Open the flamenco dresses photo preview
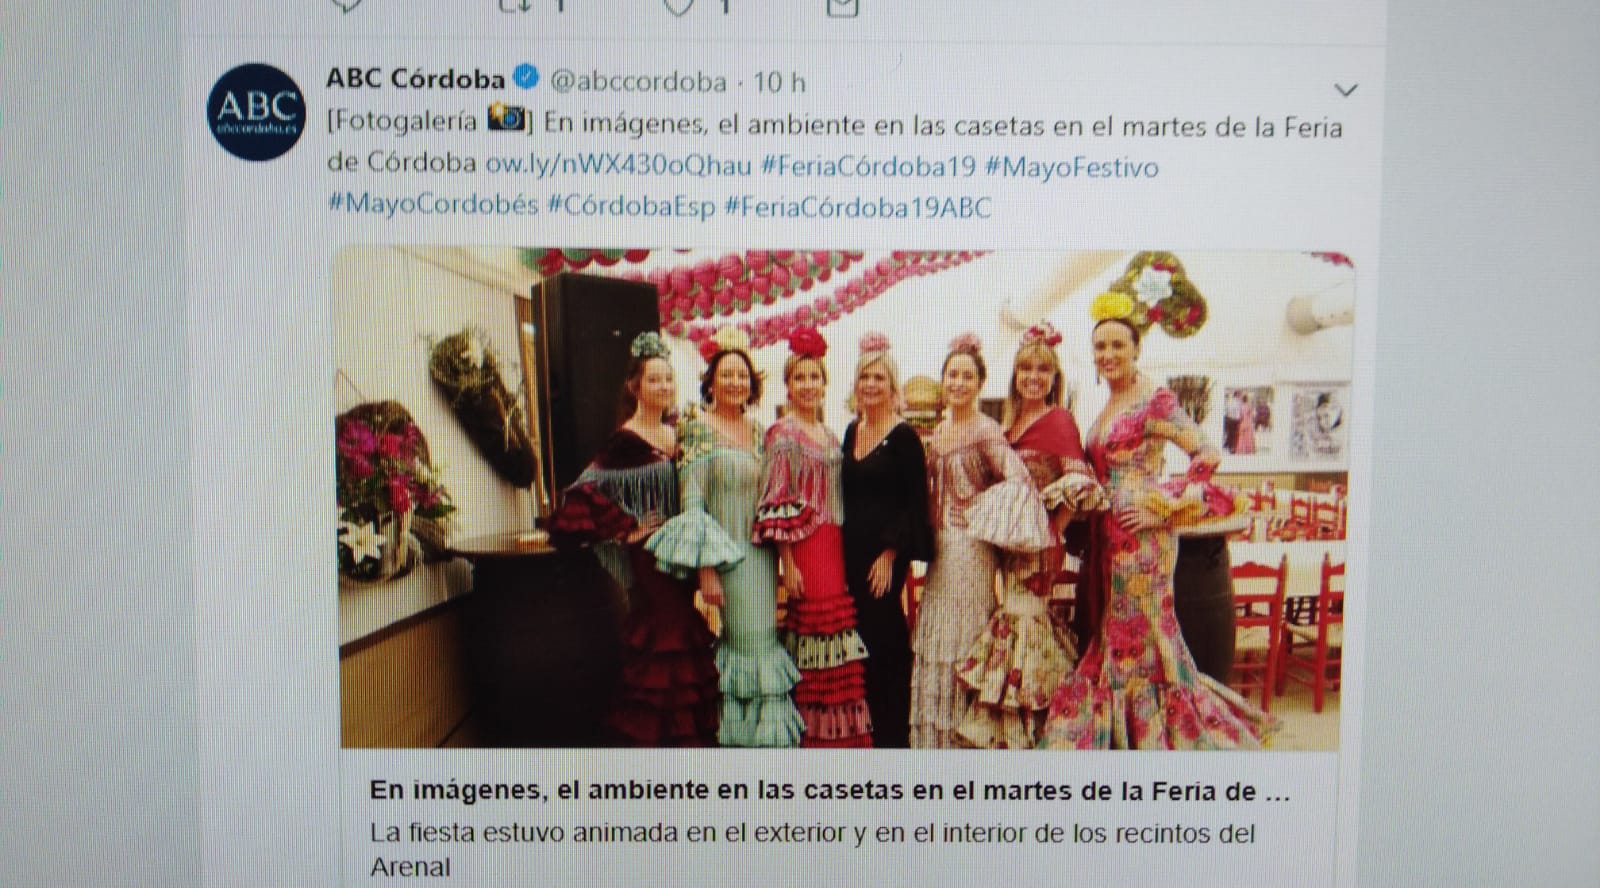Image resolution: width=1600 pixels, height=888 pixels. pos(845,498)
